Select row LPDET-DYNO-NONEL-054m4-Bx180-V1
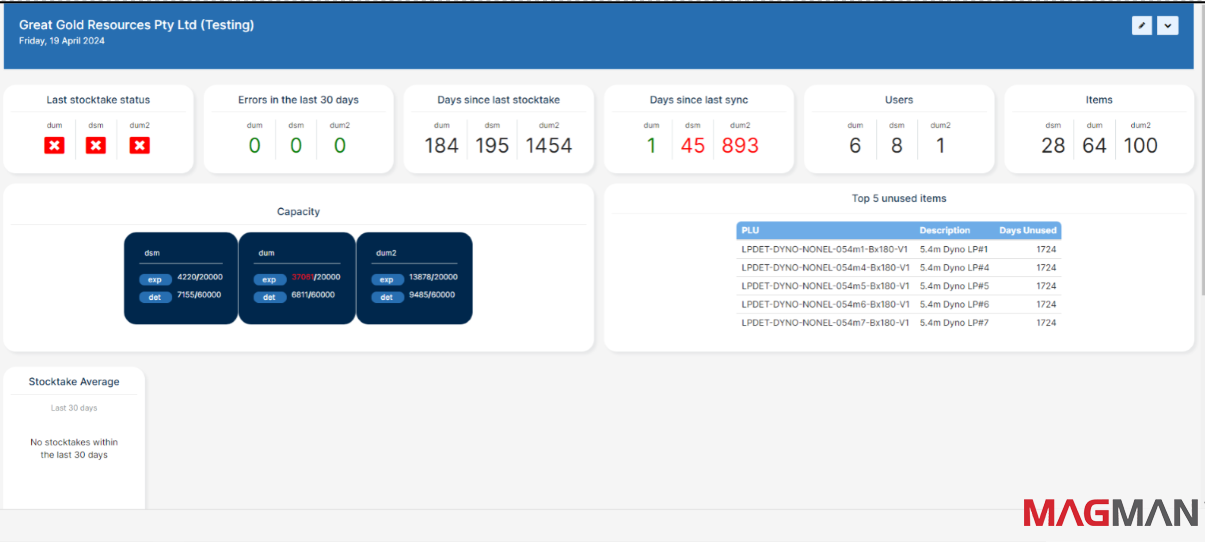Viewport: 1205px width, 542px height. tap(898, 268)
